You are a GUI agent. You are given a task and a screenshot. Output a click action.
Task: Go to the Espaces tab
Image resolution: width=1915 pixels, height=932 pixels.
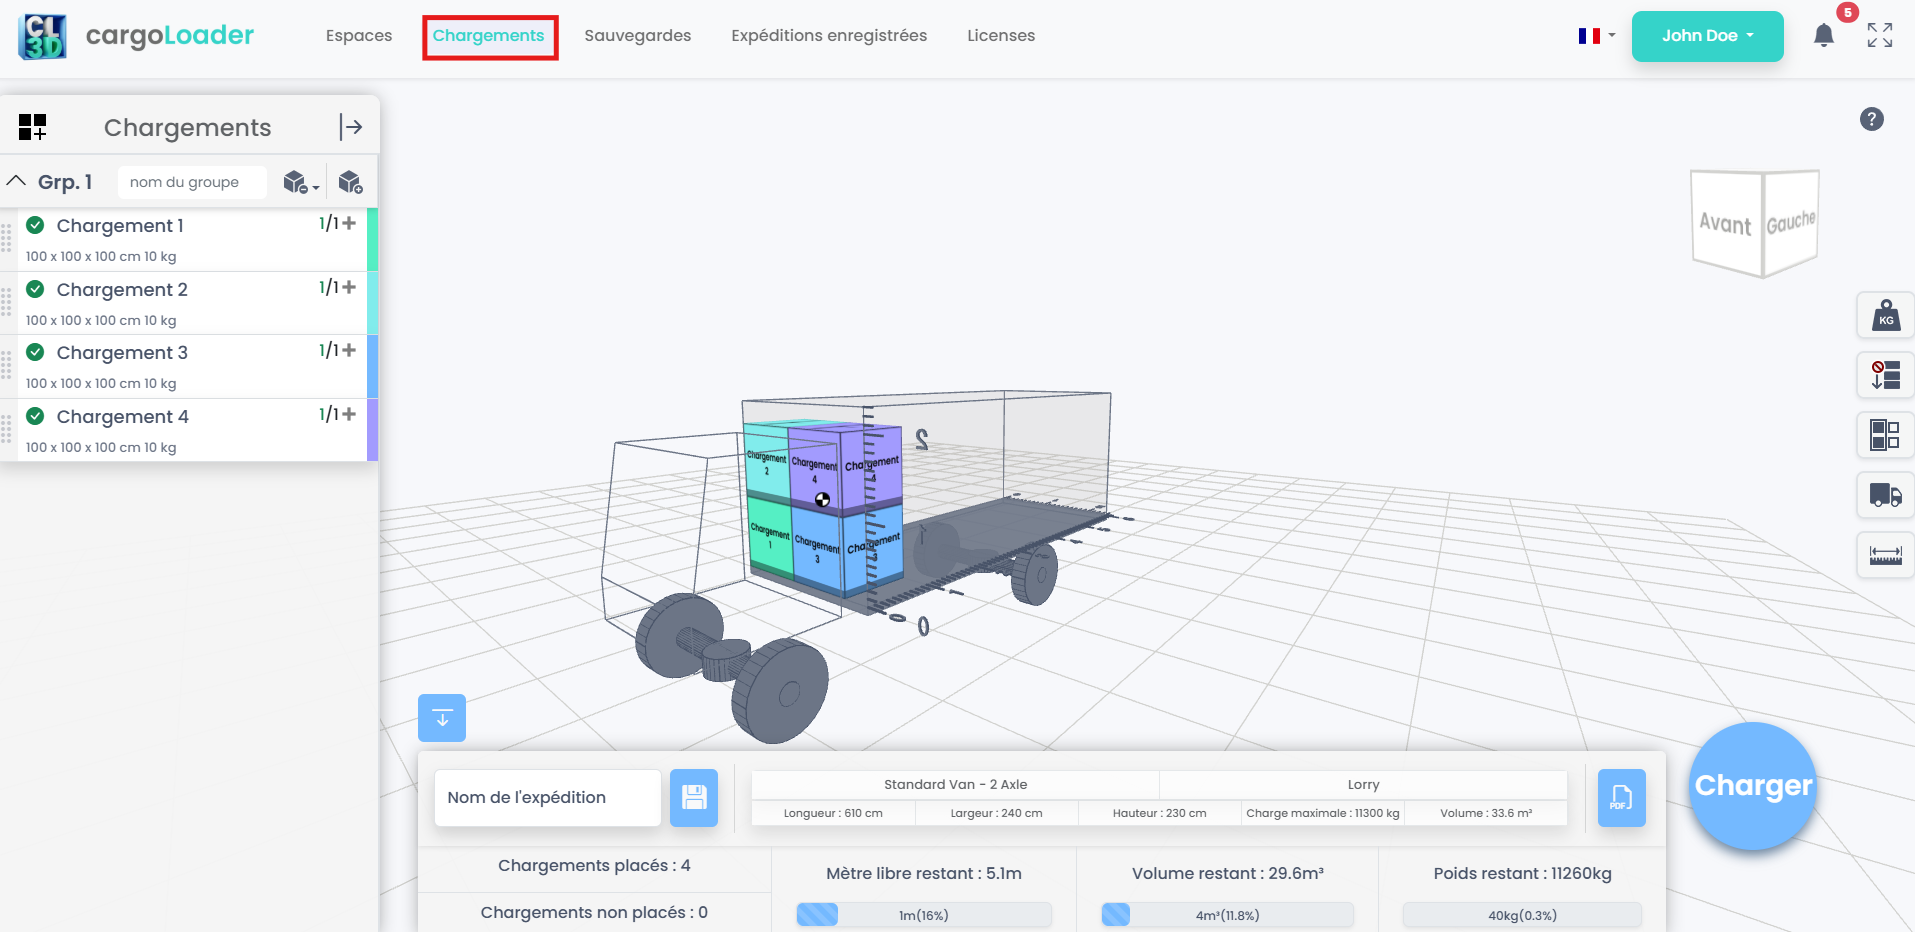click(359, 36)
